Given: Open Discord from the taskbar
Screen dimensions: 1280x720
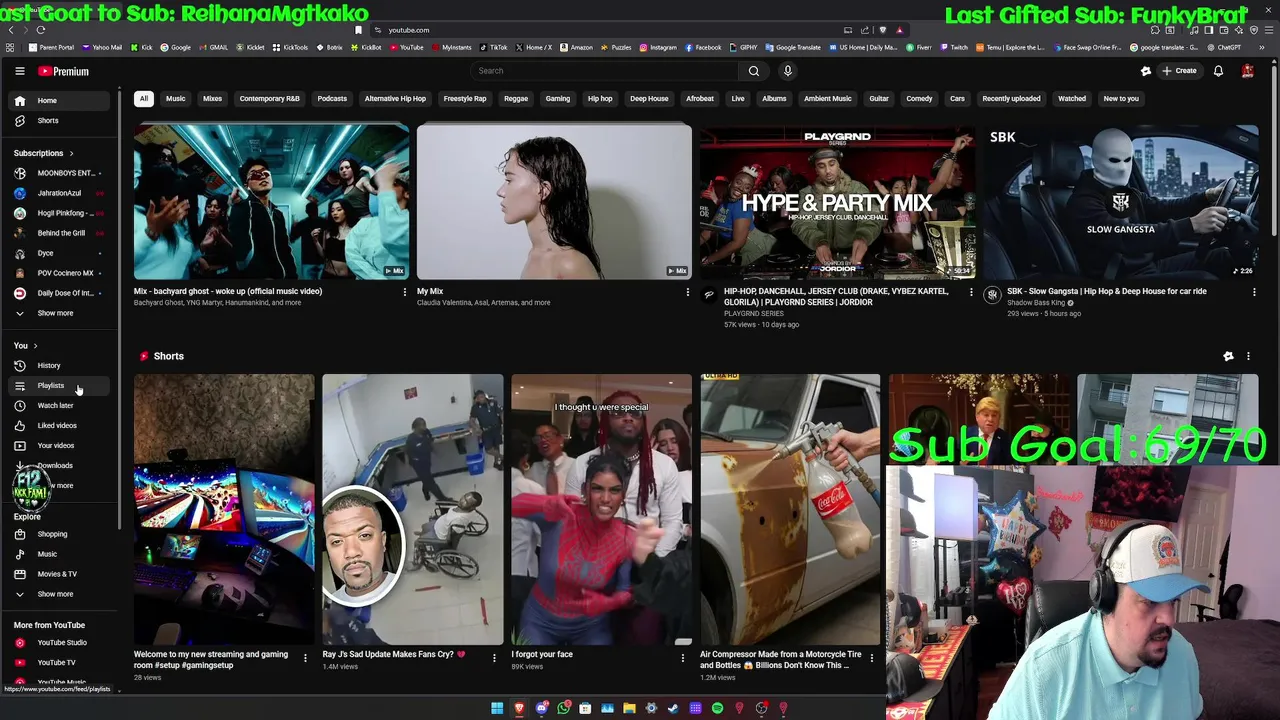Looking at the screenshot, I should tap(541, 709).
